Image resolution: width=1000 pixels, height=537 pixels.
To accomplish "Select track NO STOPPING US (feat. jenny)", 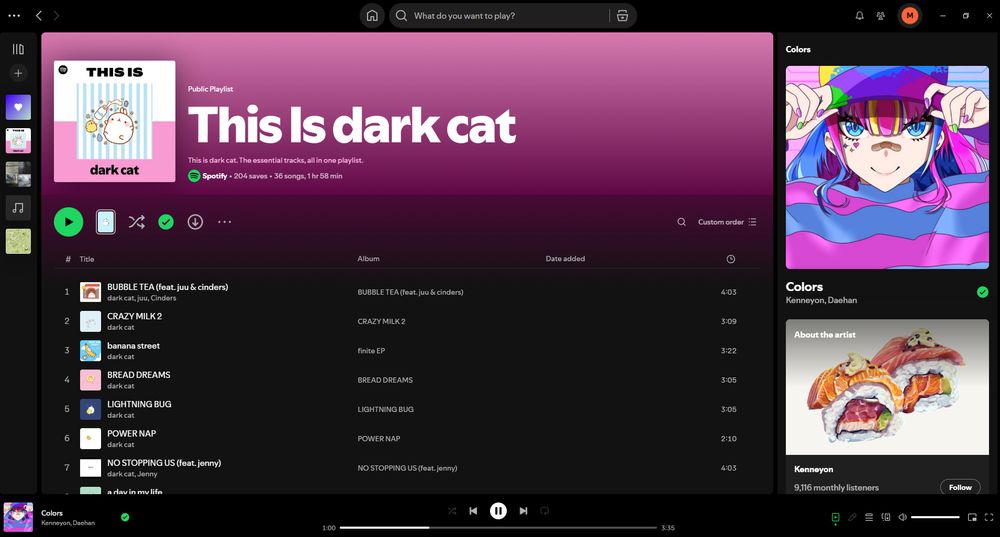I will tap(408, 468).
